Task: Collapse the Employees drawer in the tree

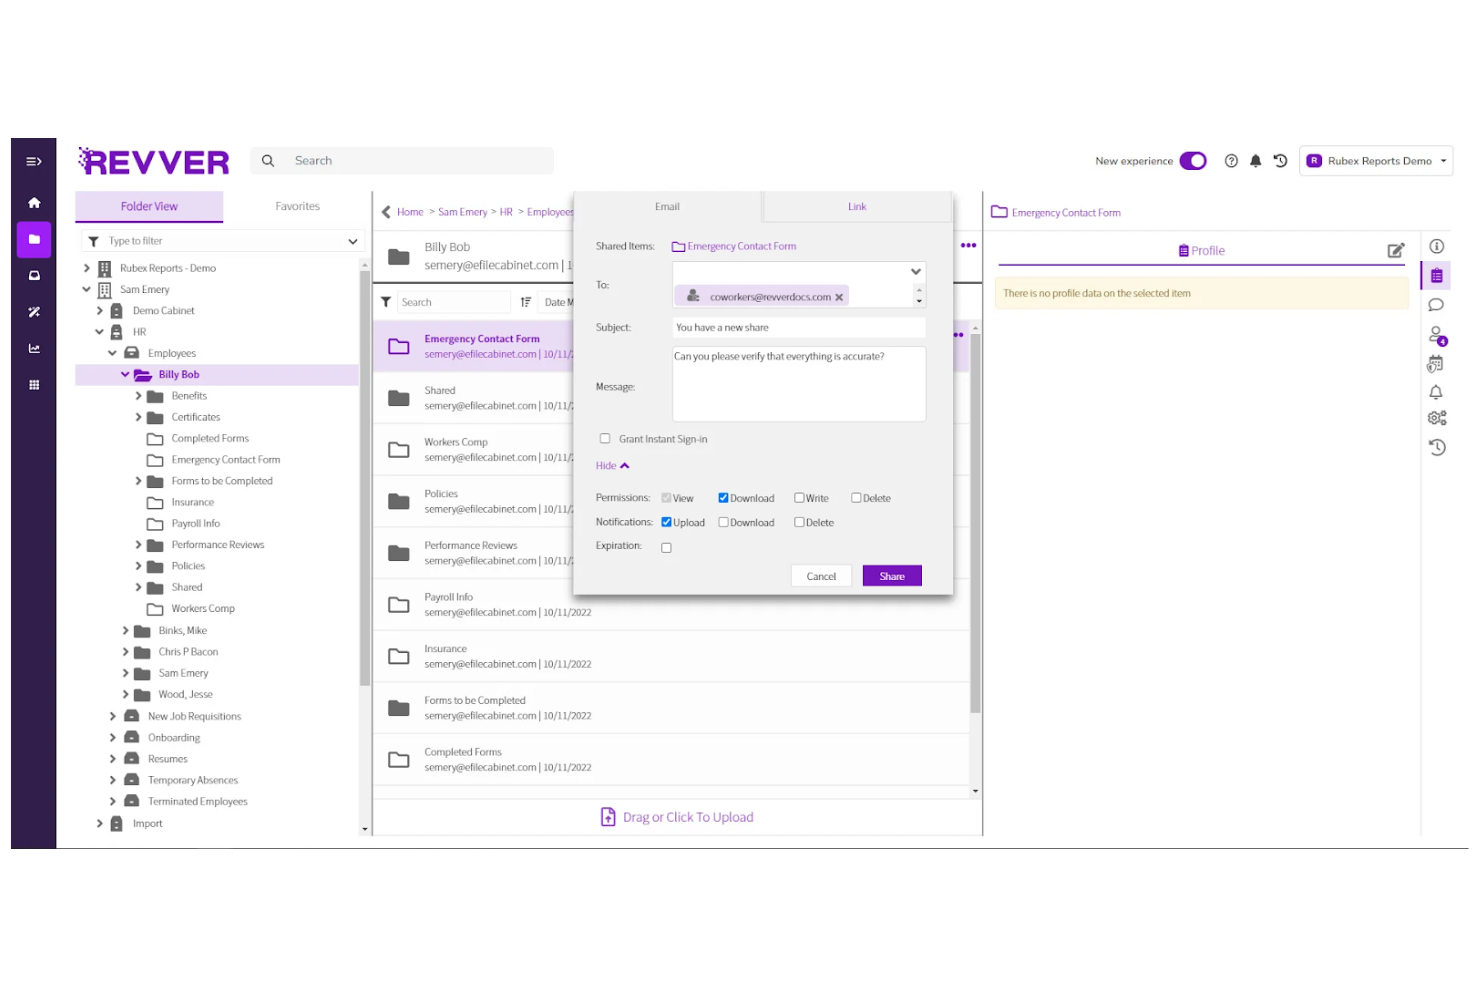Action: [x=113, y=352]
